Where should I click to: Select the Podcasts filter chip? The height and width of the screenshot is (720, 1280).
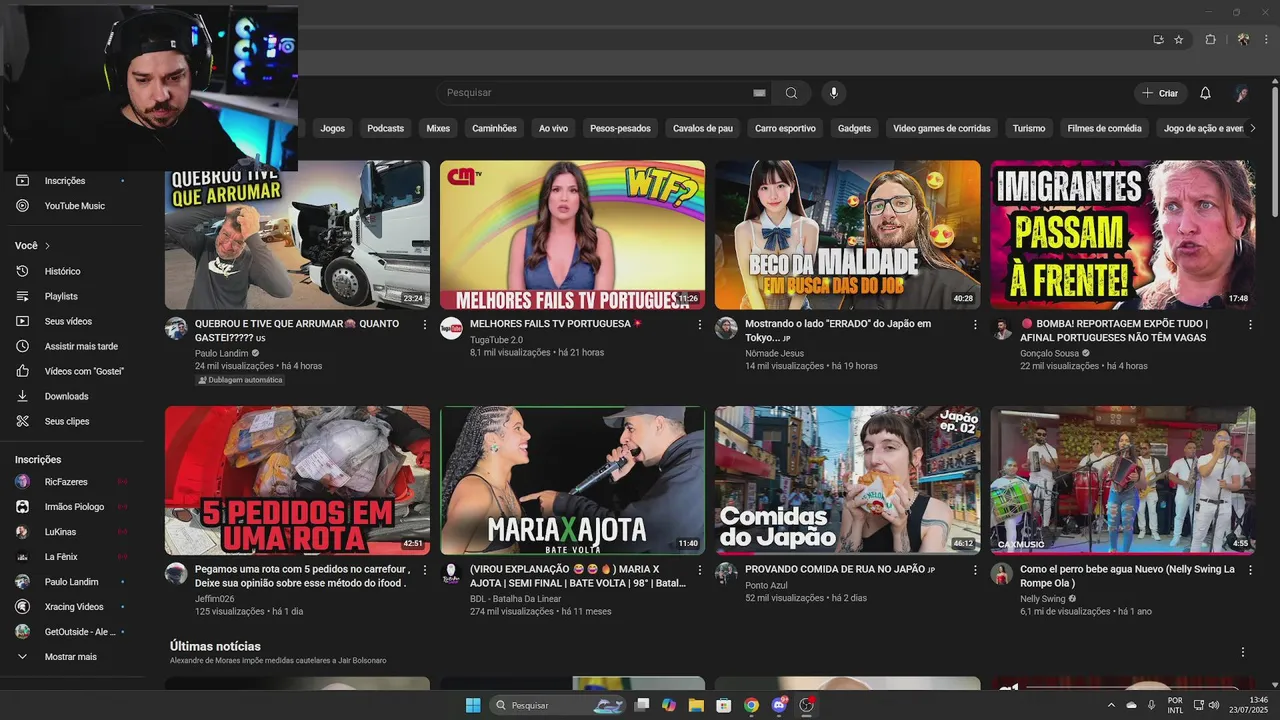pyautogui.click(x=385, y=128)
